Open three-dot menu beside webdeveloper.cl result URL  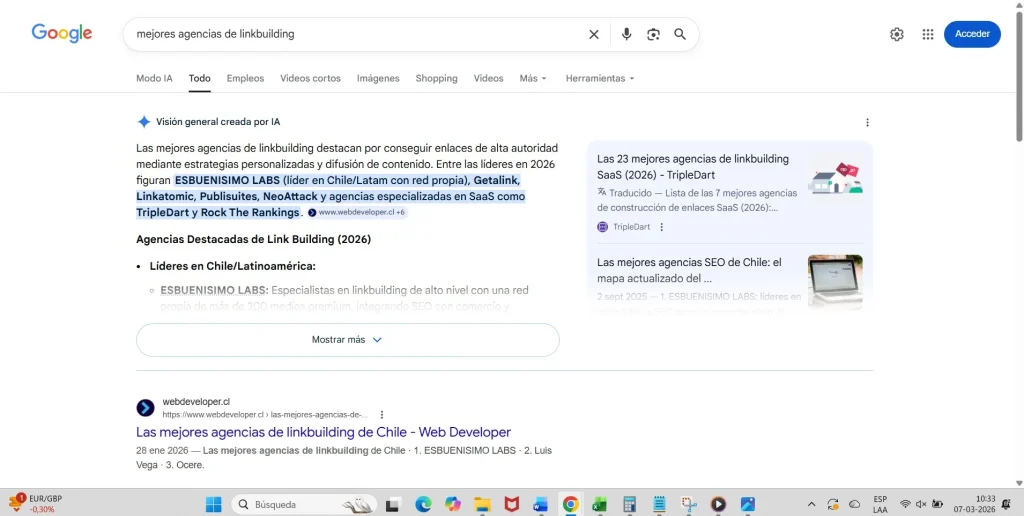click(x=382, y=415)
